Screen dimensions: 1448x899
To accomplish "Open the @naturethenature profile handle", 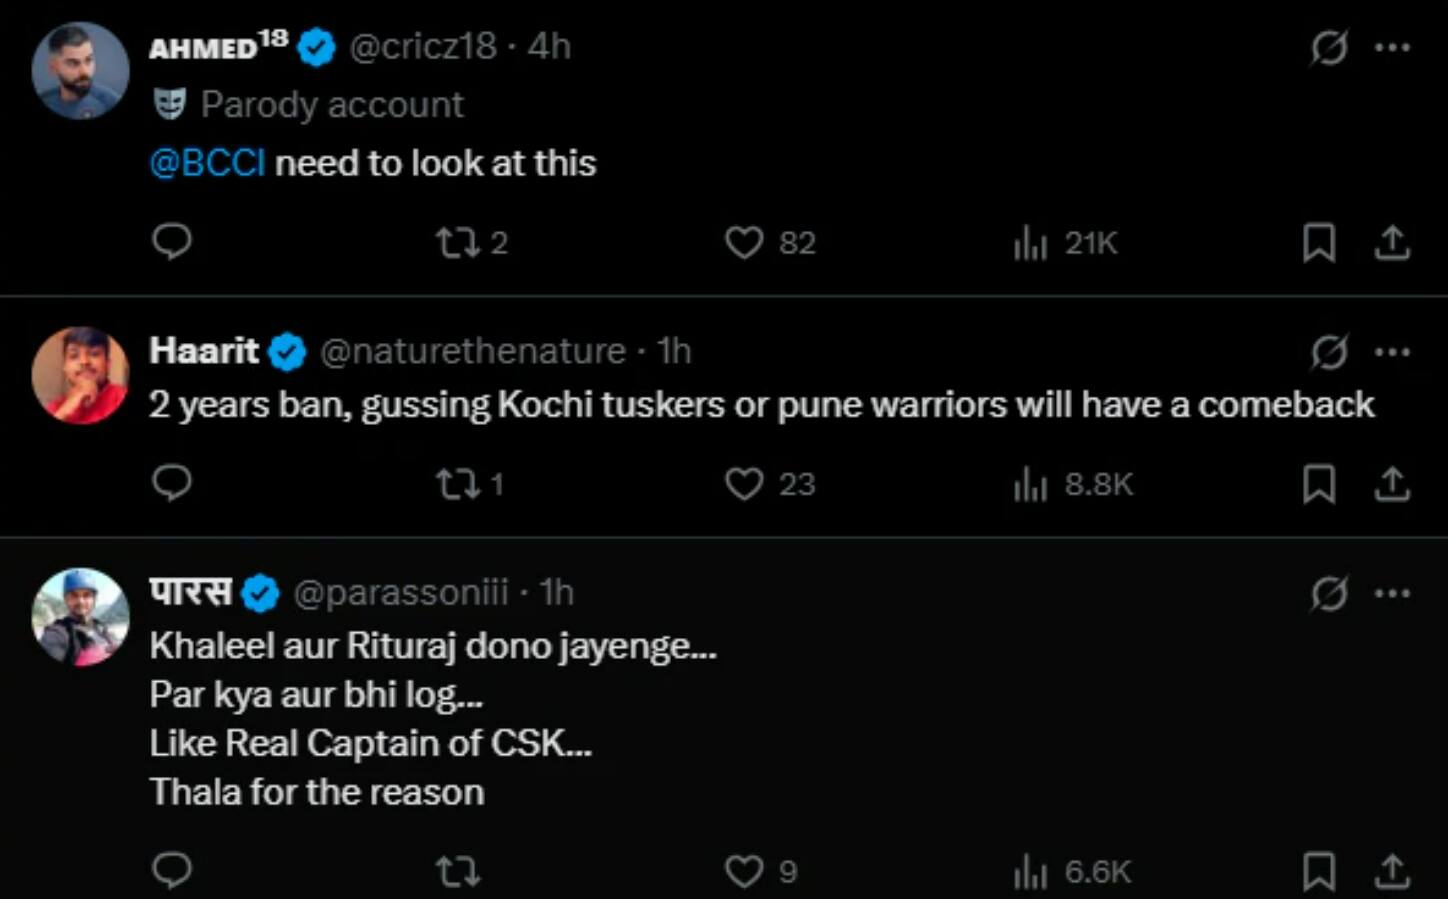I will pyautogui.click(x=472, y=351).
